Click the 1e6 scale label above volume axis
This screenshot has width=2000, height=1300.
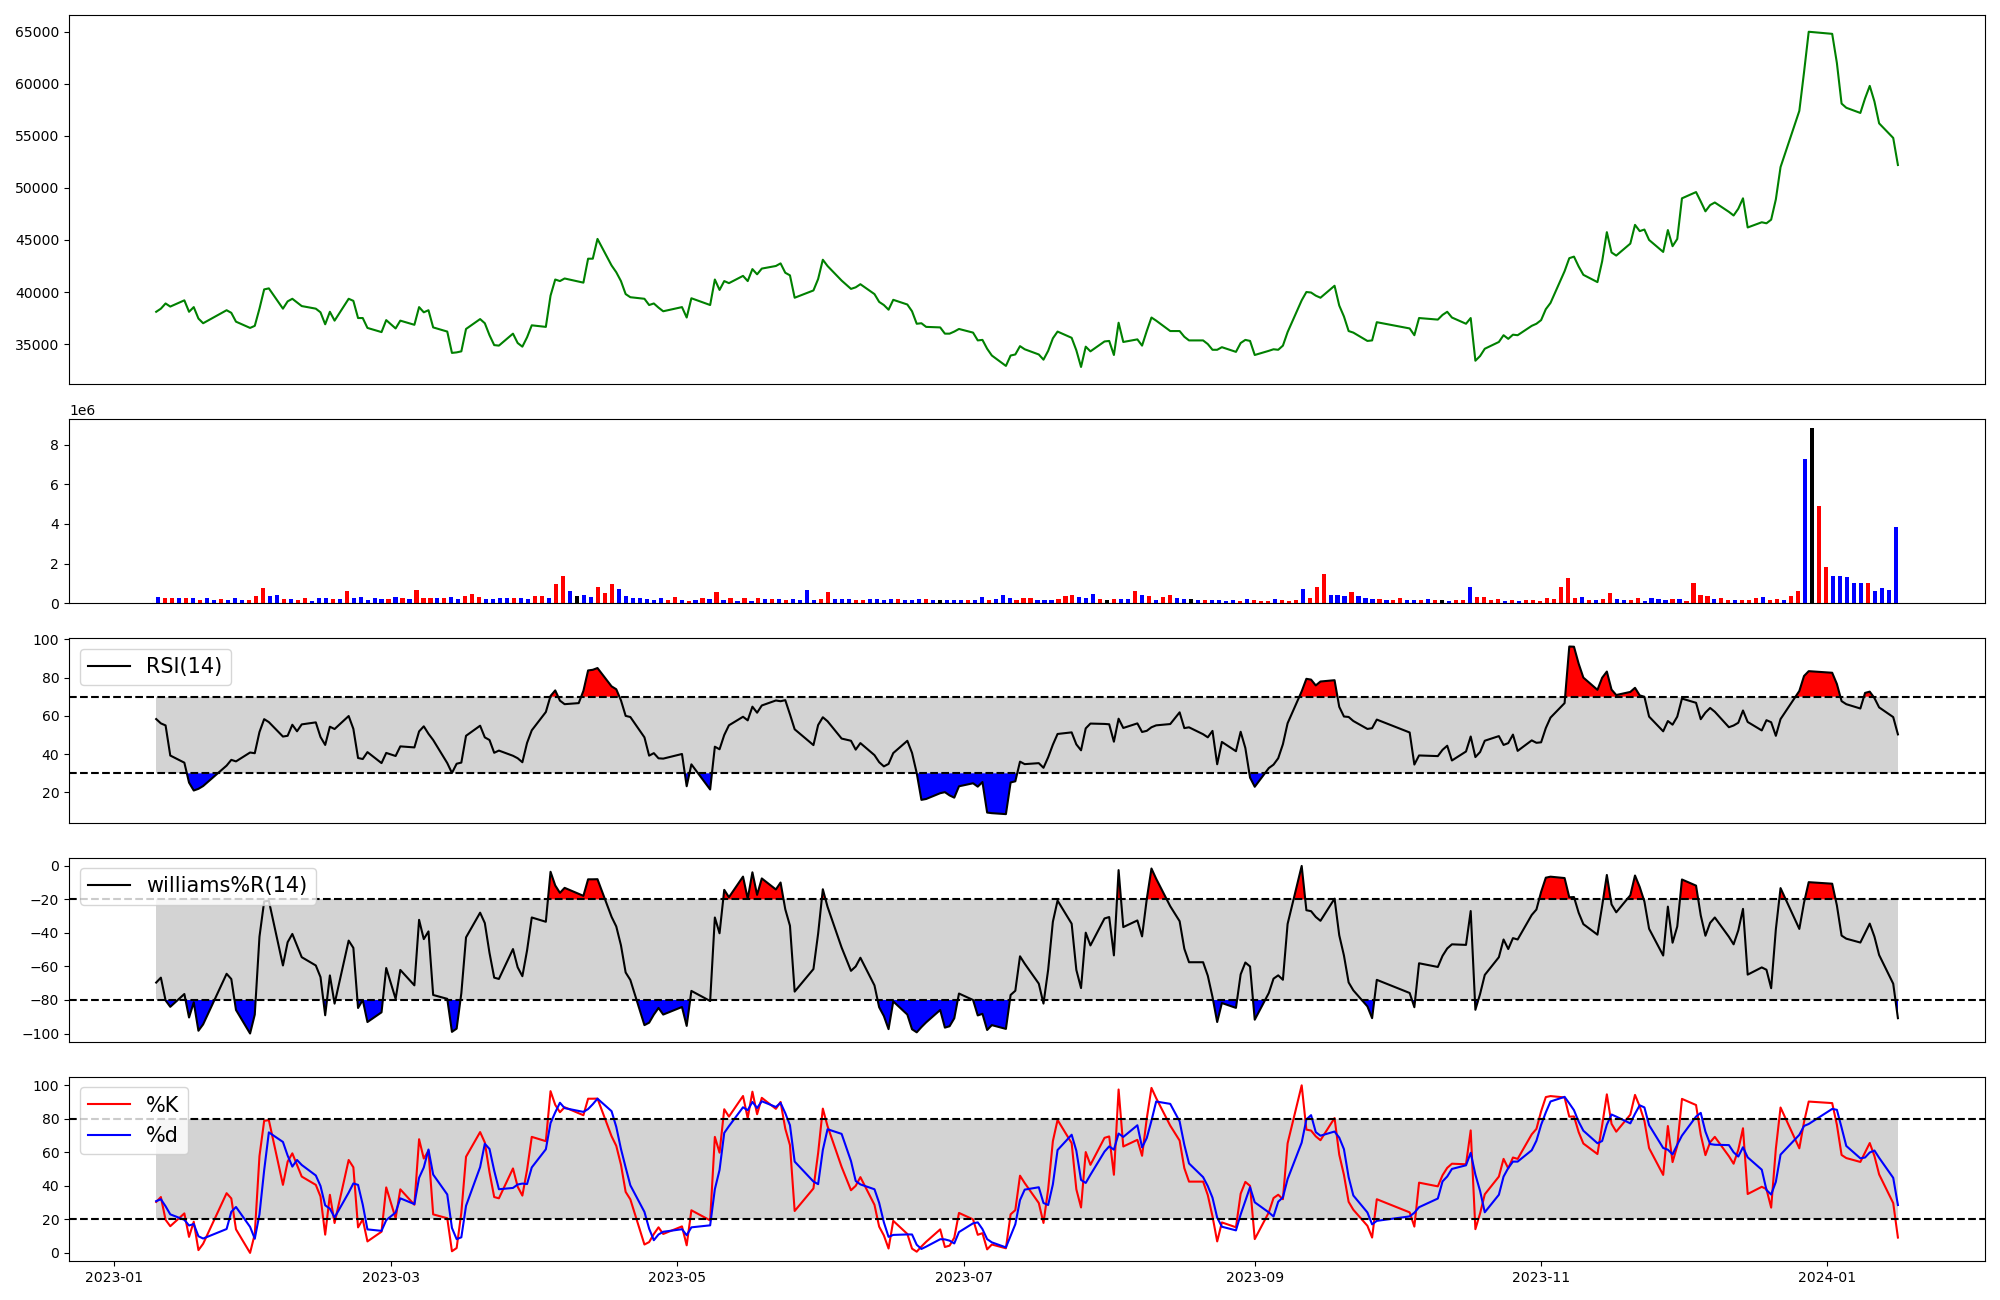coord(82,410)
